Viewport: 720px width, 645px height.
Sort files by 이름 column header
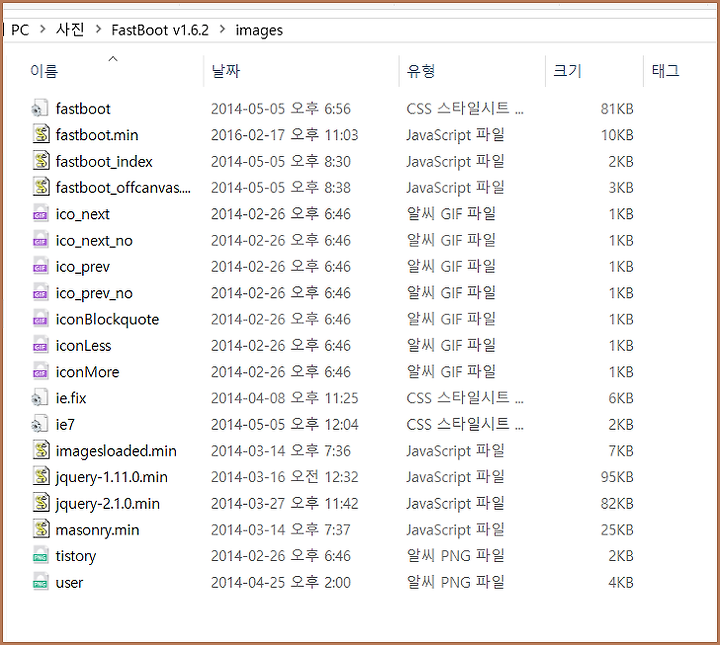[44, 71]
